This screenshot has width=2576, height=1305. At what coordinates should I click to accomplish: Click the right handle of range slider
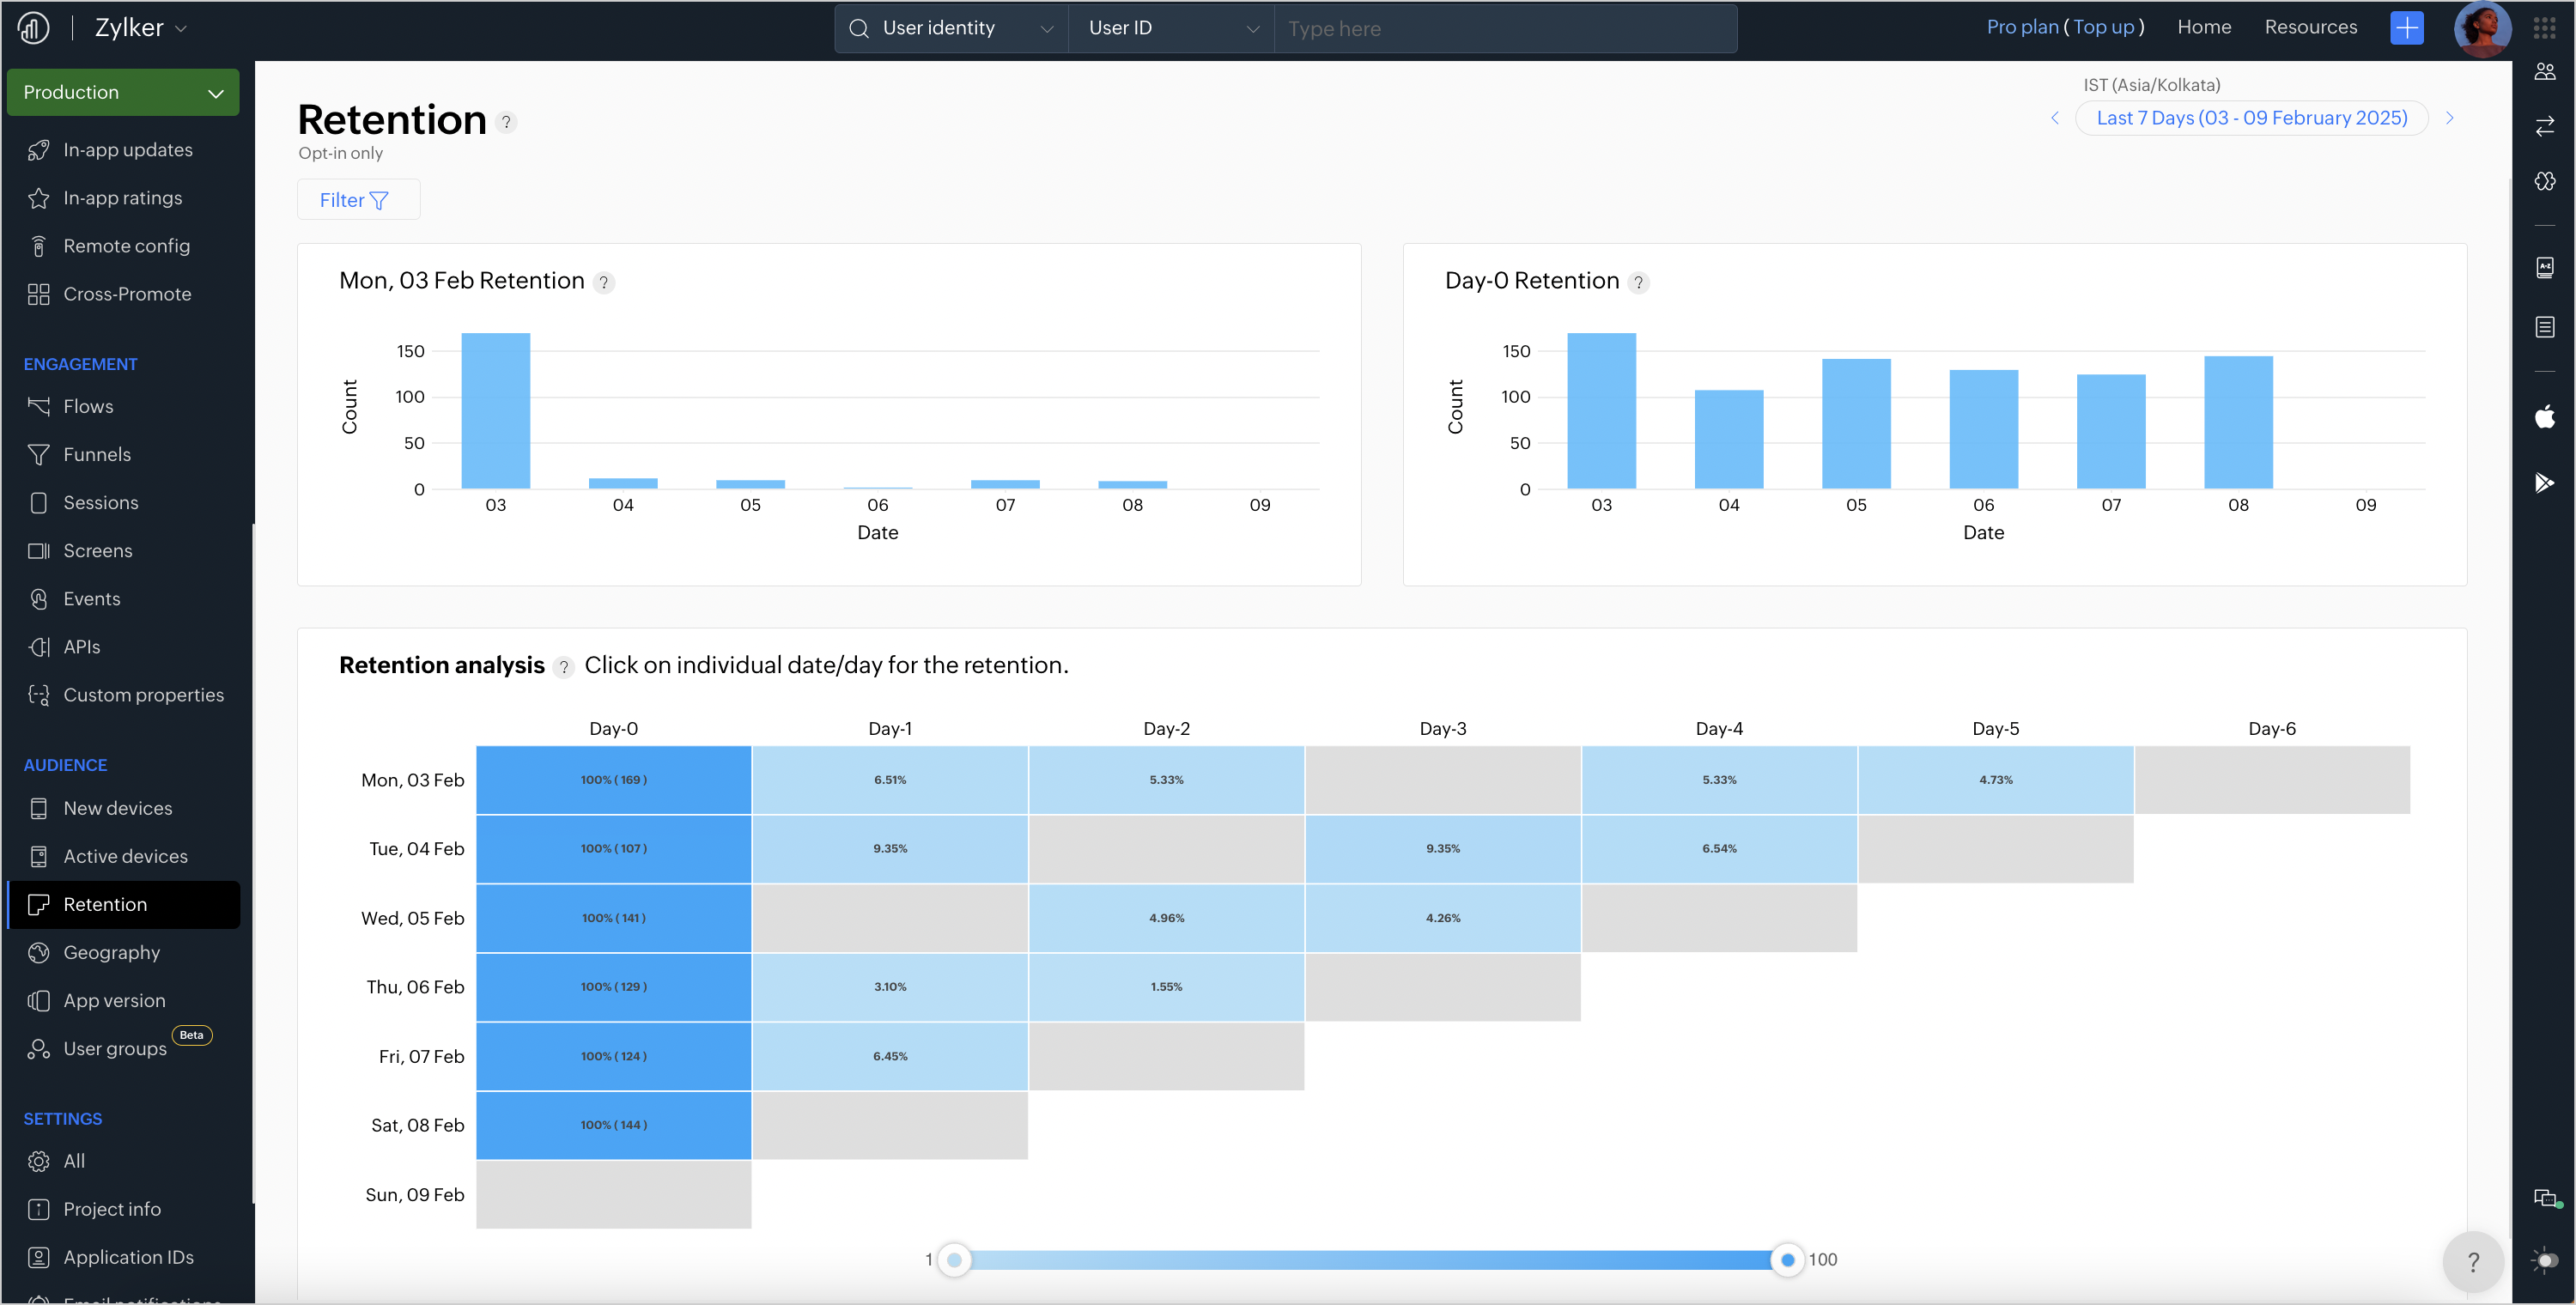pyautogui.click(x=1786, y=1259)
